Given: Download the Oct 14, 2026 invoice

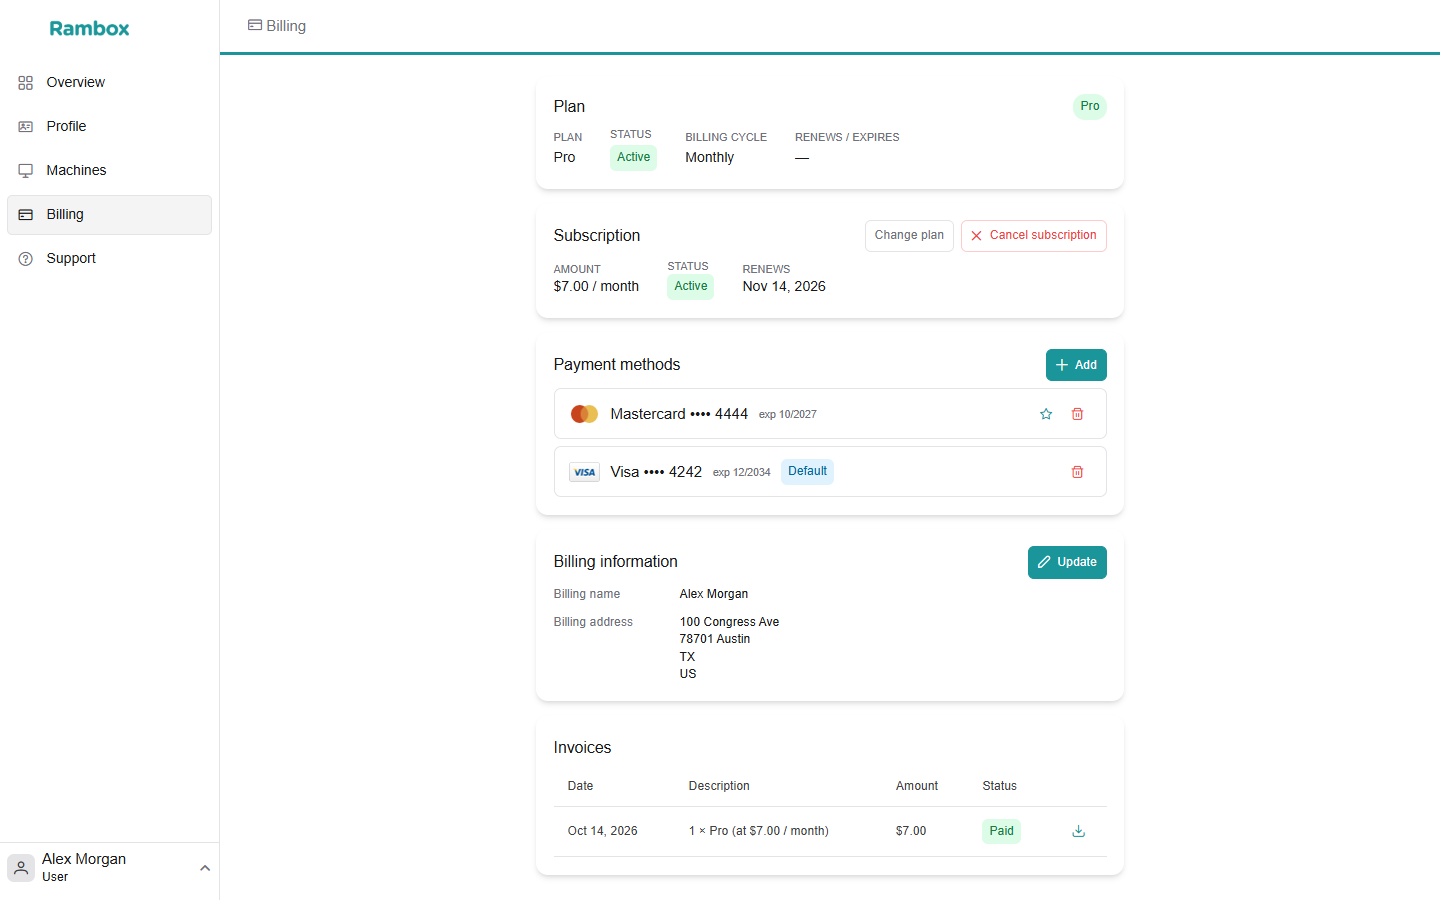Looking at the screenshot, I should [x=1078, y=831].
